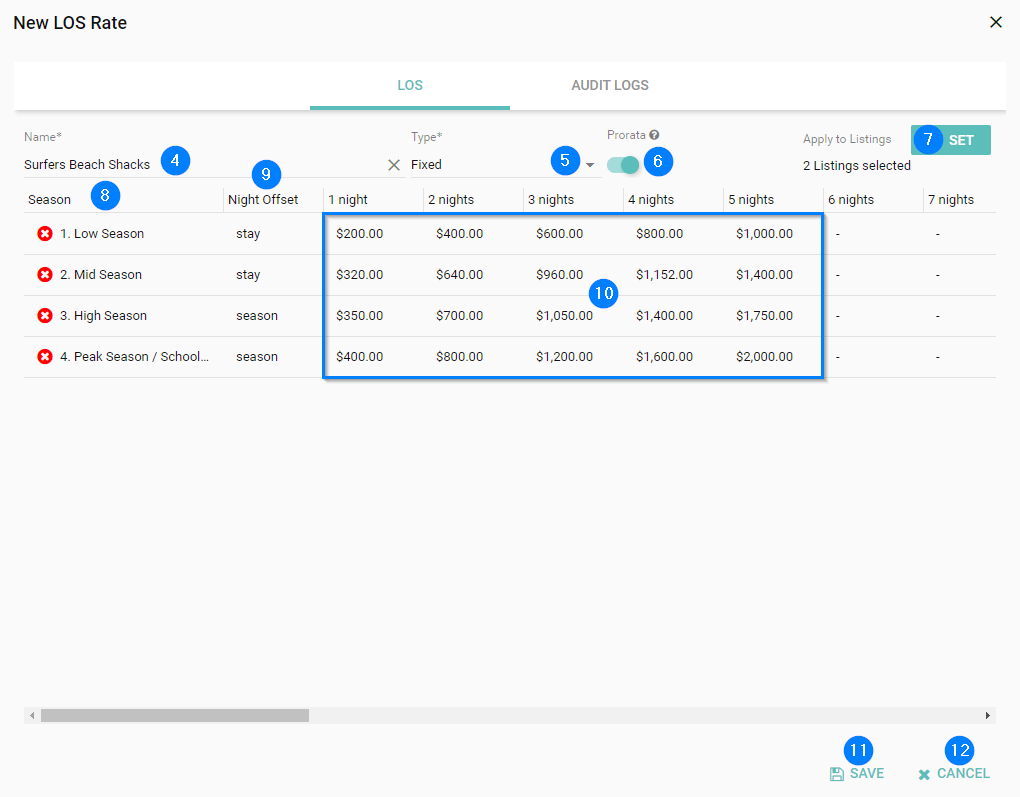Image resolution: width=1020 pixels, height=797 pixels.
Task: Click the Prorata help question icon
Action: [x=654, y=135]
